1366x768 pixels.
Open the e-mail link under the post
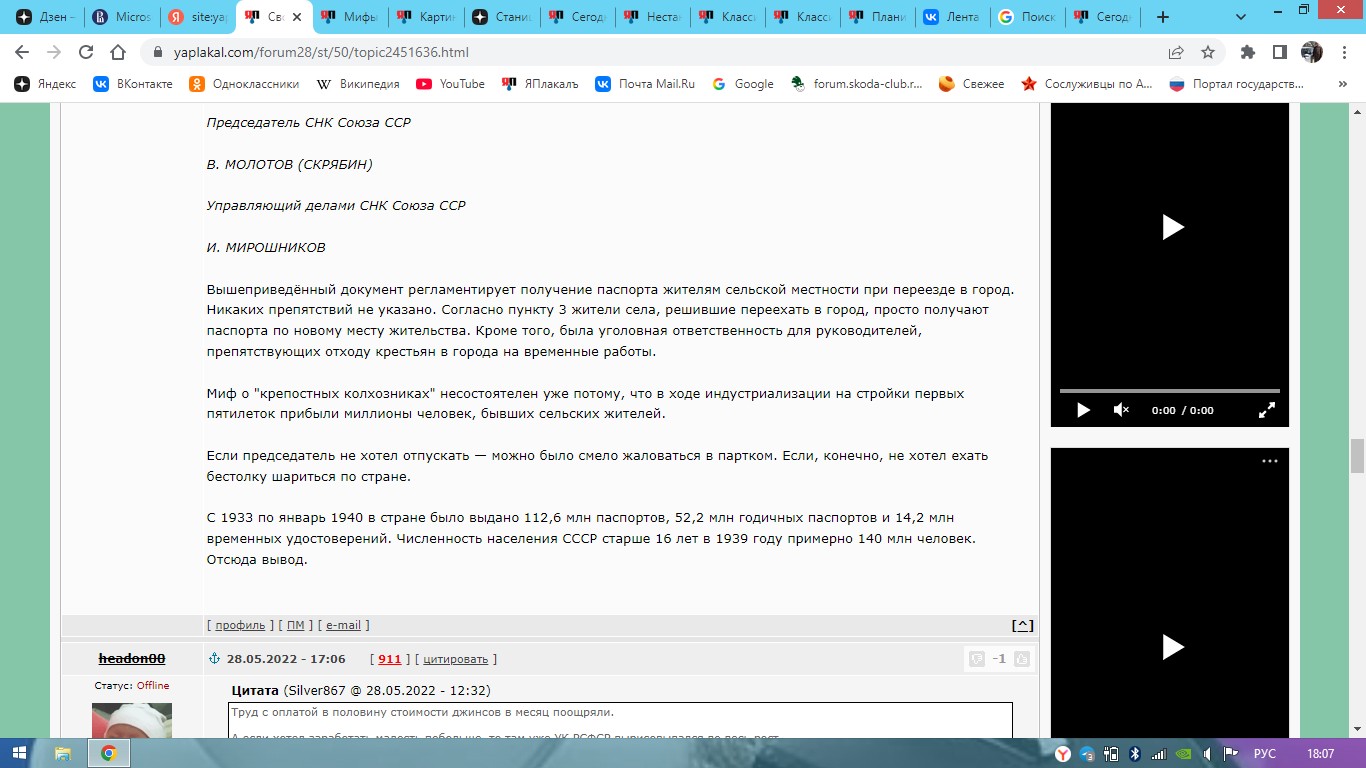coord(343,625)
